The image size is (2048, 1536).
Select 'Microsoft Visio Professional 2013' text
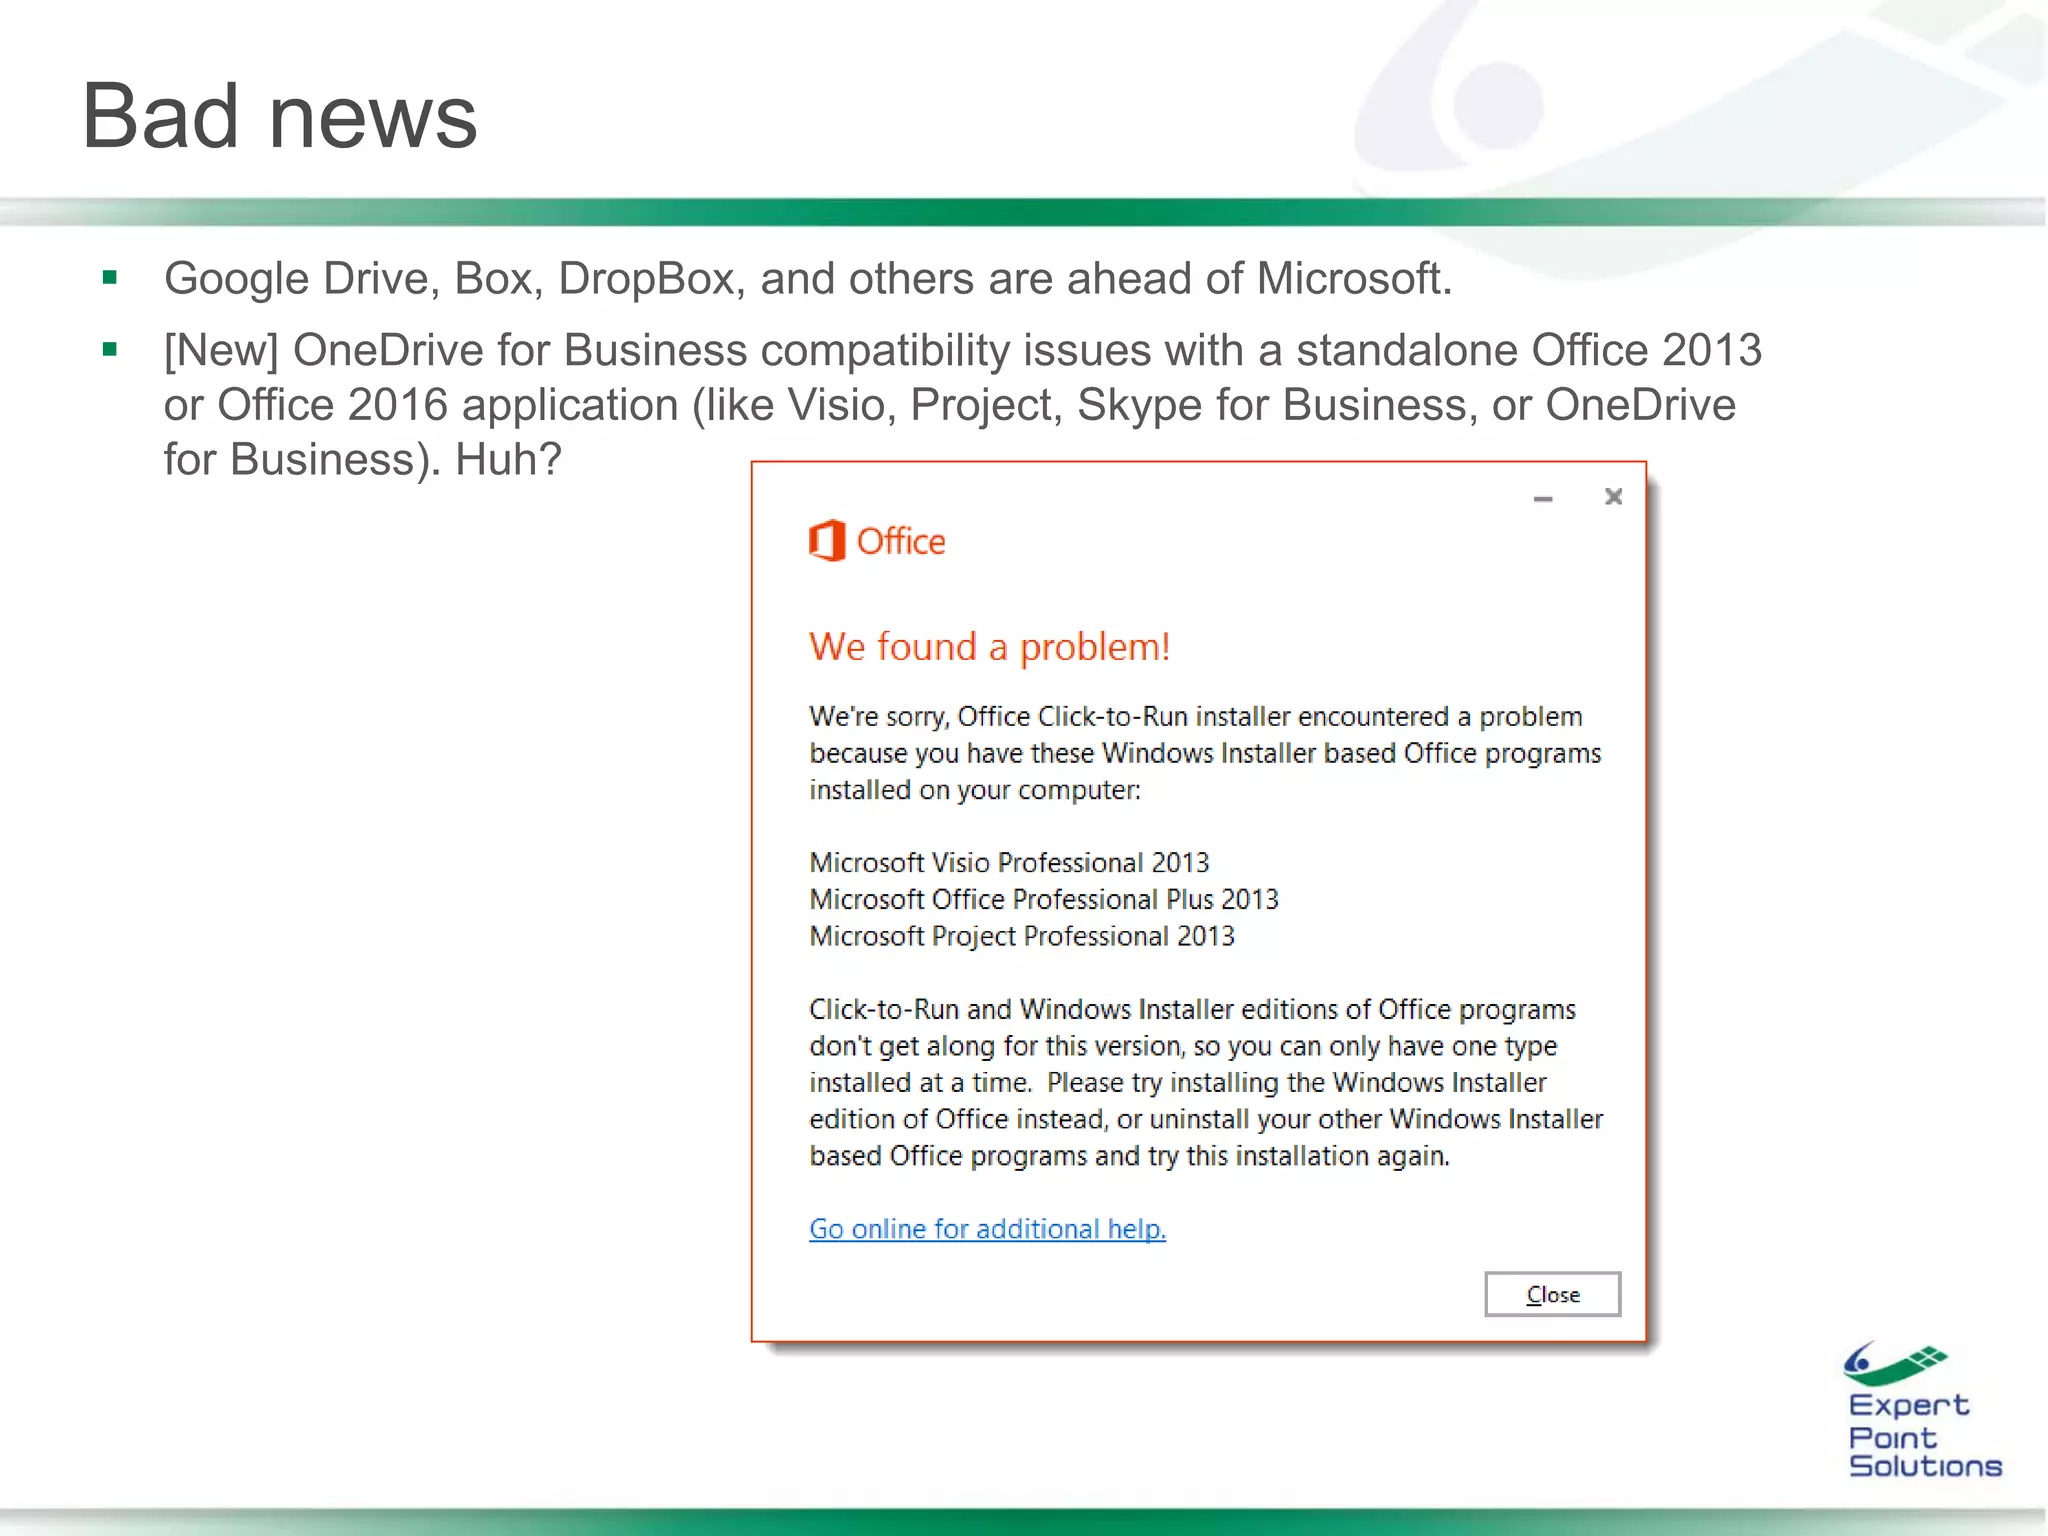pyautogui.click(x=1009, y=862)
